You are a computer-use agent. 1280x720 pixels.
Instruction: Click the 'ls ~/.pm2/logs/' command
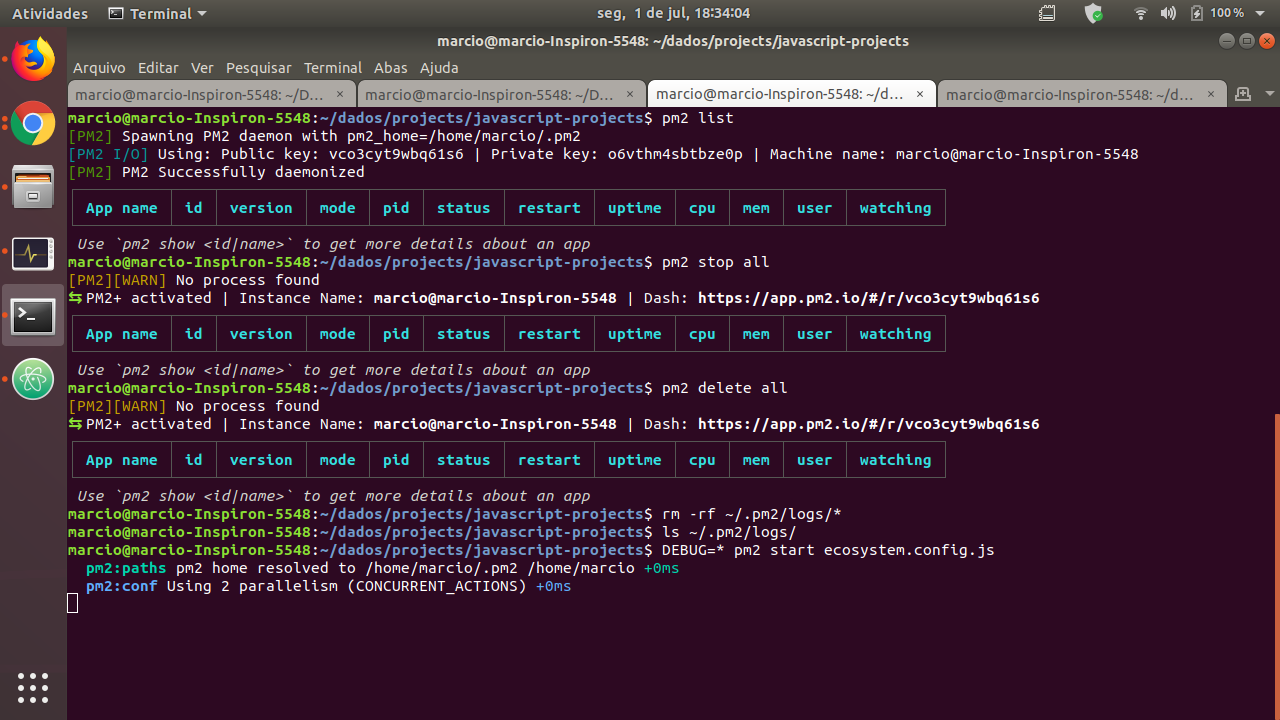click(730, 532)
